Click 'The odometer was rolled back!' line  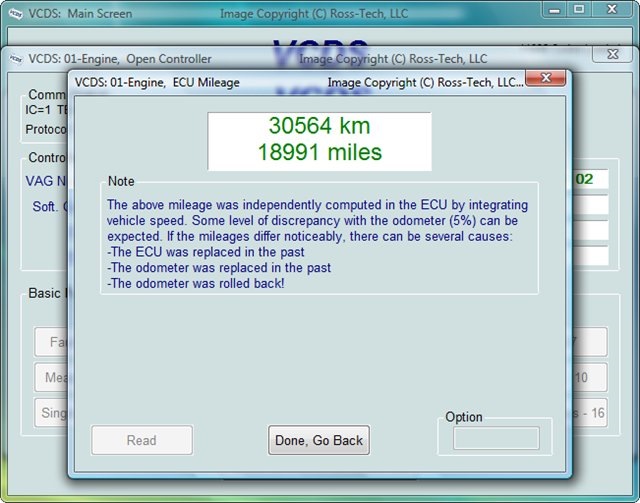[196, 283]
